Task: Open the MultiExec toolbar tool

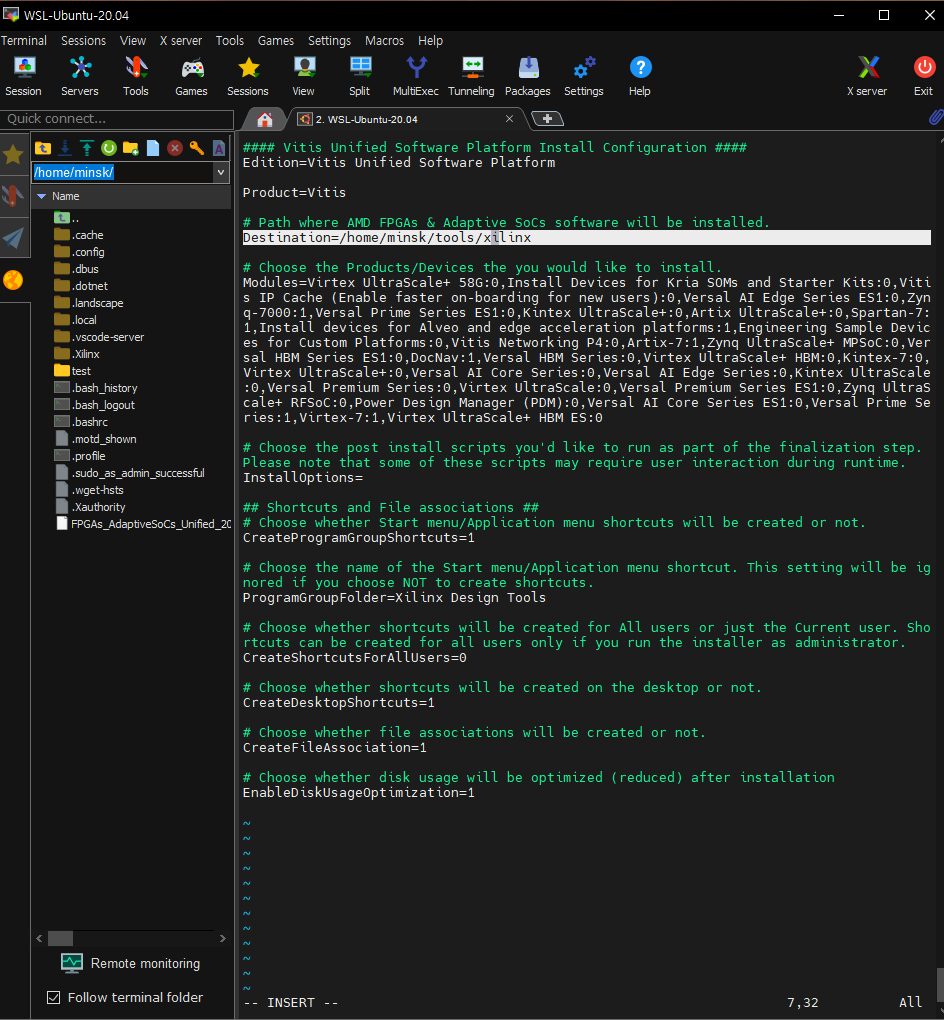Action: pyautogui.click(x=415, y=76)
